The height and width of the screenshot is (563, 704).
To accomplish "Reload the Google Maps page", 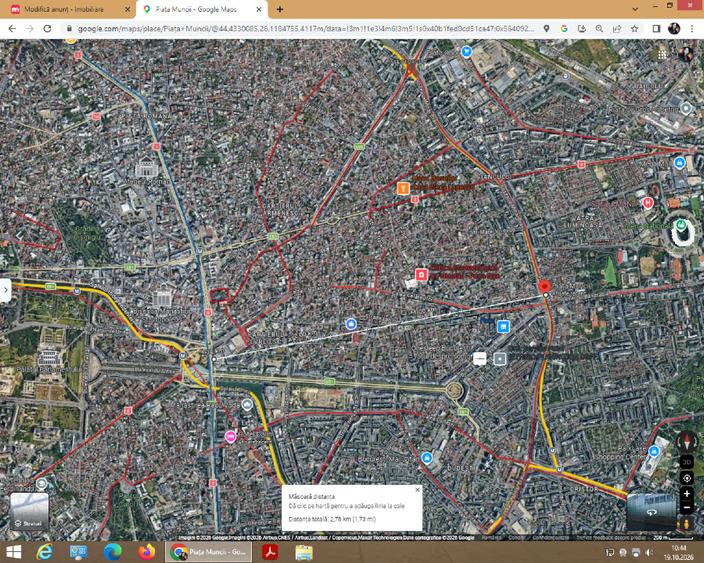I will click(47, 29).
